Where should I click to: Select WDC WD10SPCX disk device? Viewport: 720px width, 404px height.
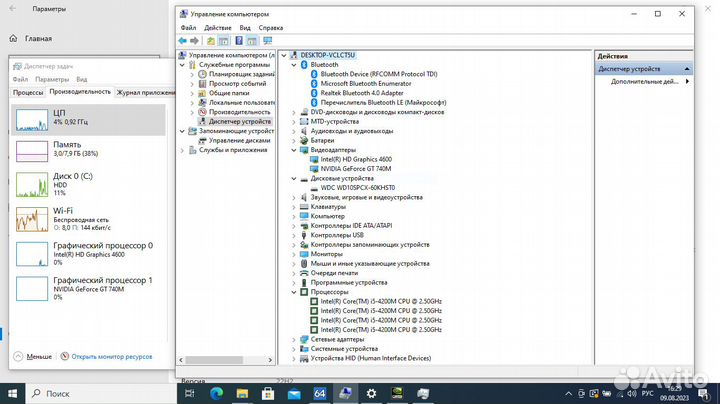click(358, 188)
